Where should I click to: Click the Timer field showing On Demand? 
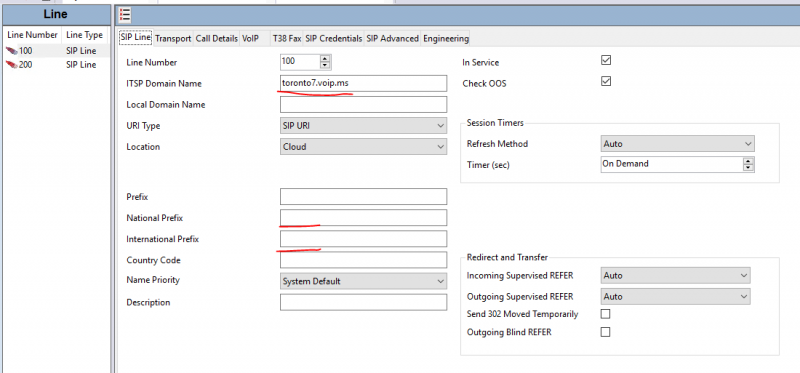click(x=672, y=164)
